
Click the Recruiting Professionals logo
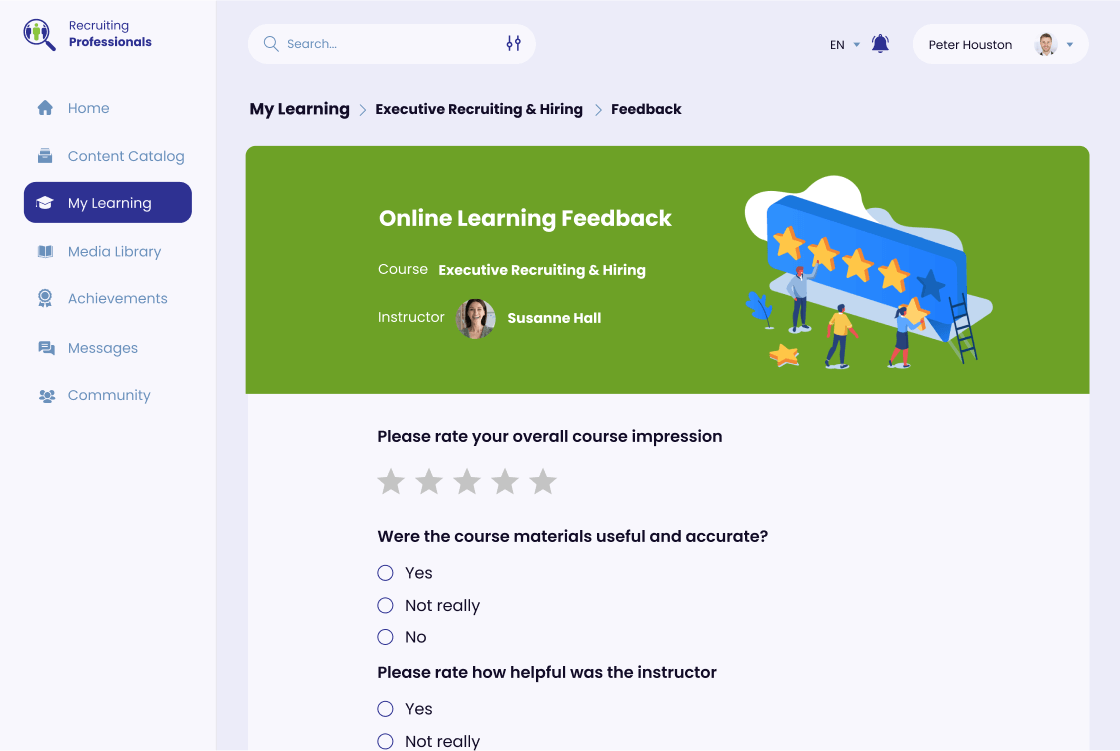click(x=40, y=34)
